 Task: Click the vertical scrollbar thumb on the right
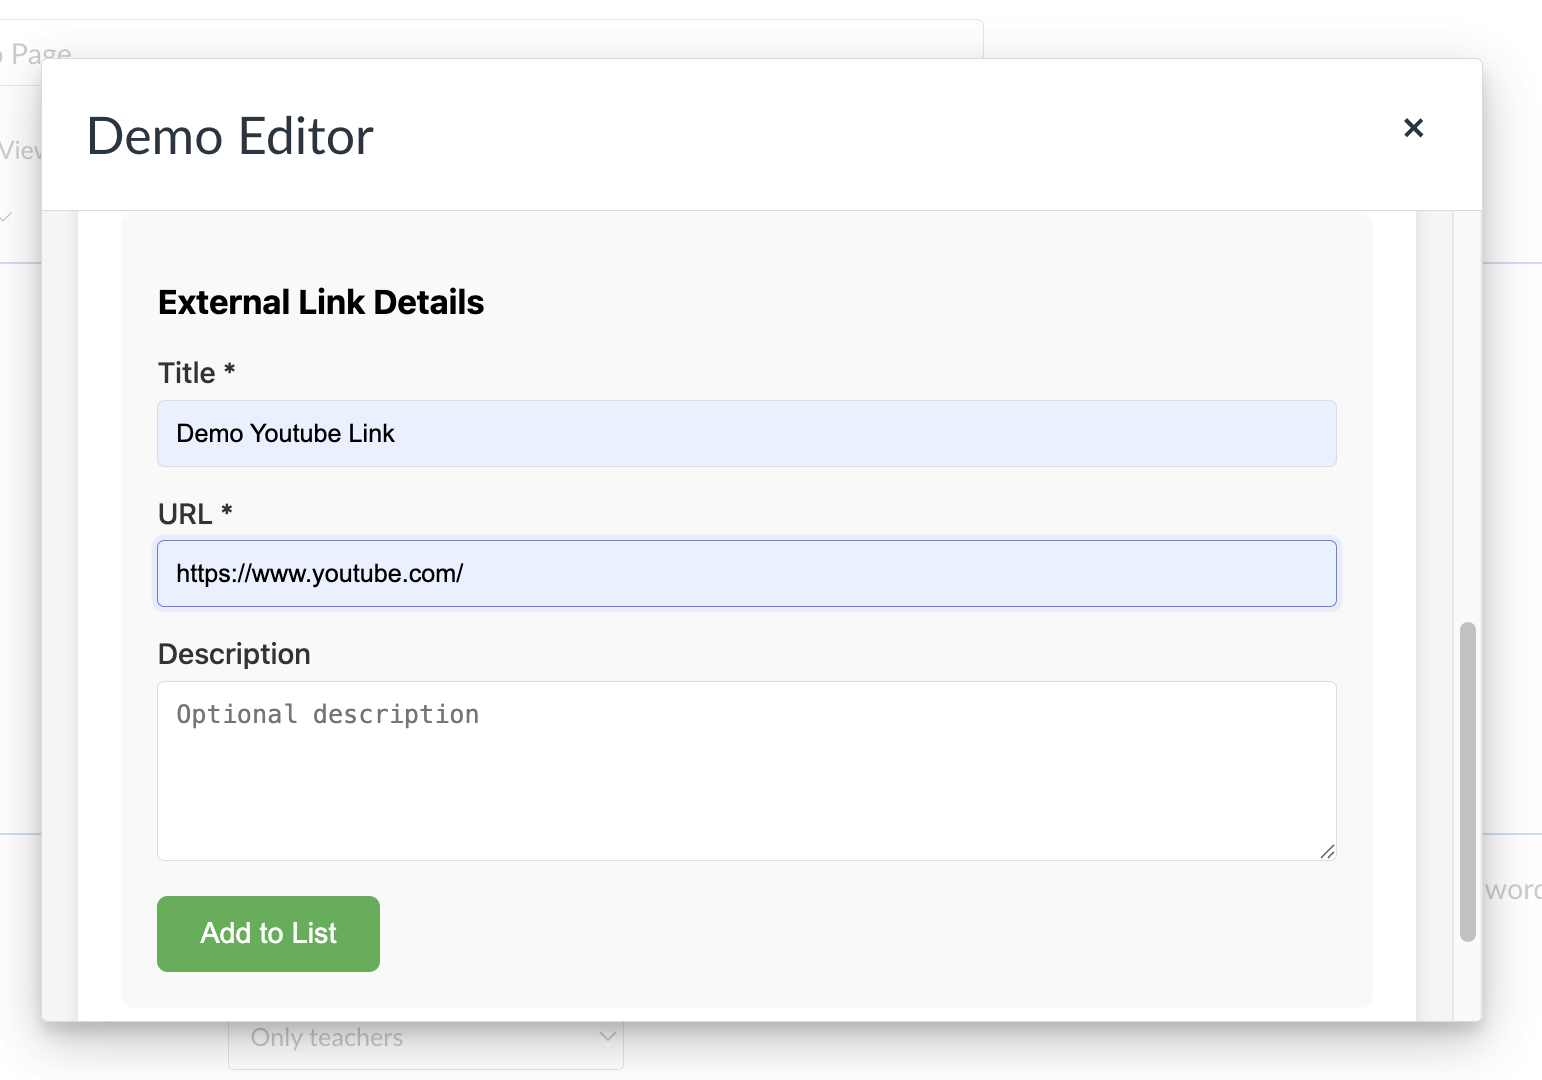(x=1466, y=783)
